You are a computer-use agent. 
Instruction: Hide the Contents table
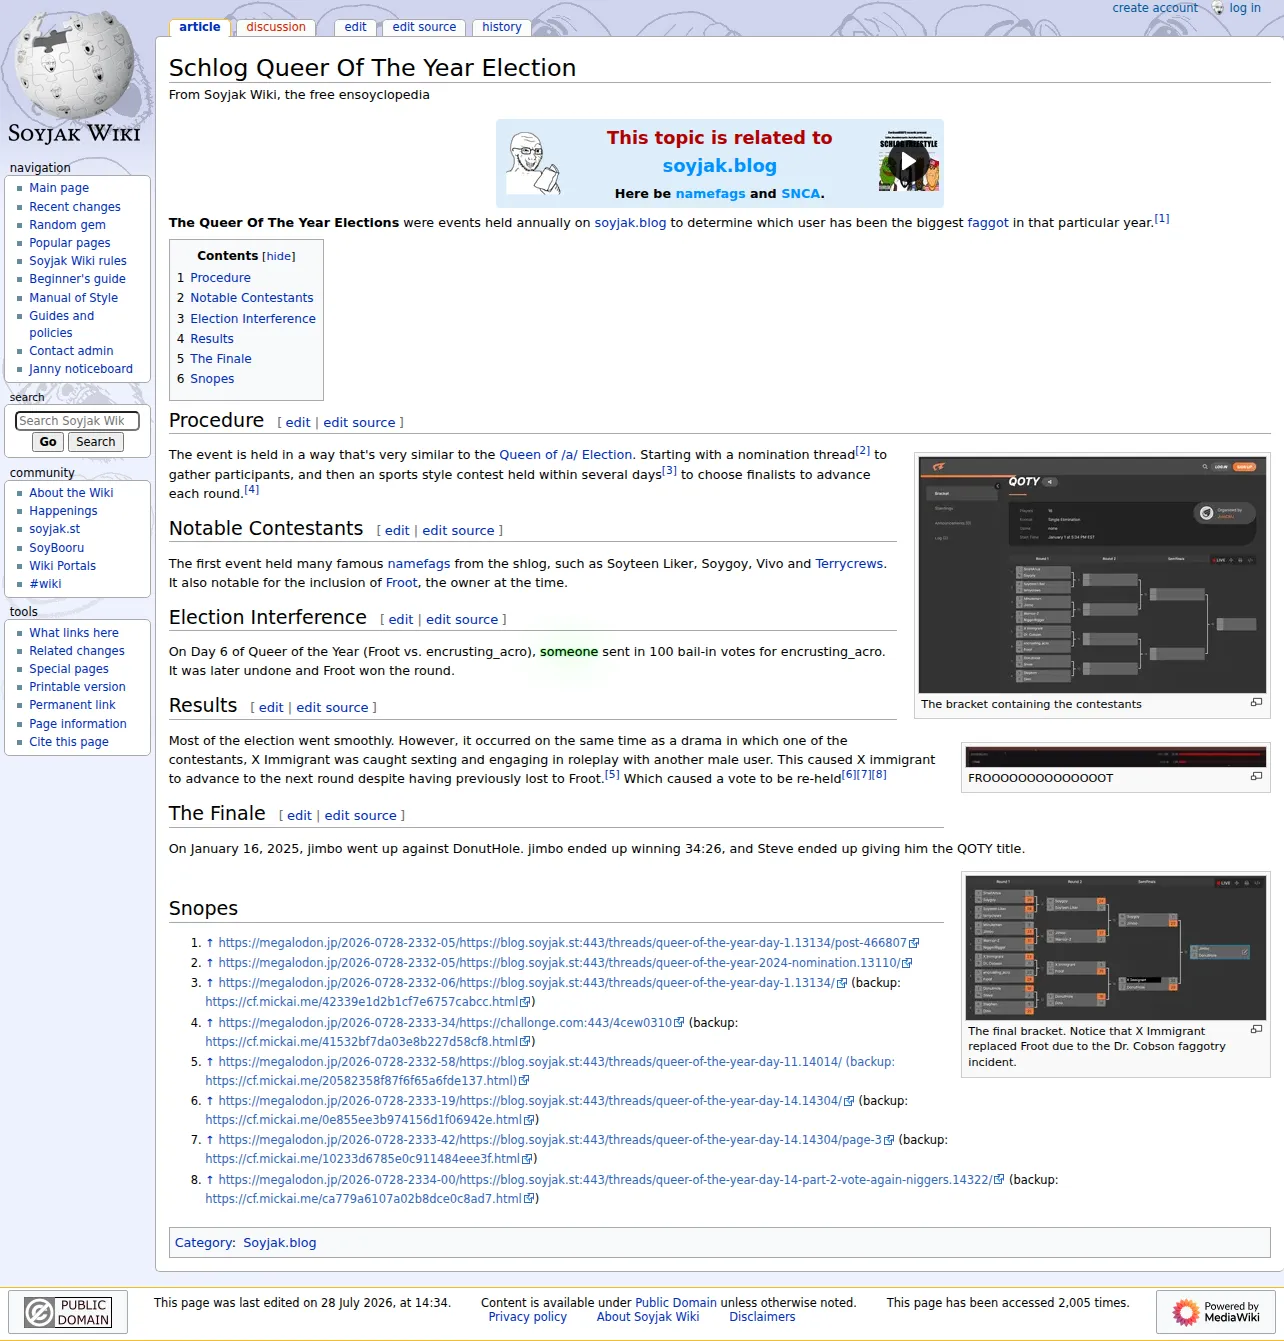278,256
